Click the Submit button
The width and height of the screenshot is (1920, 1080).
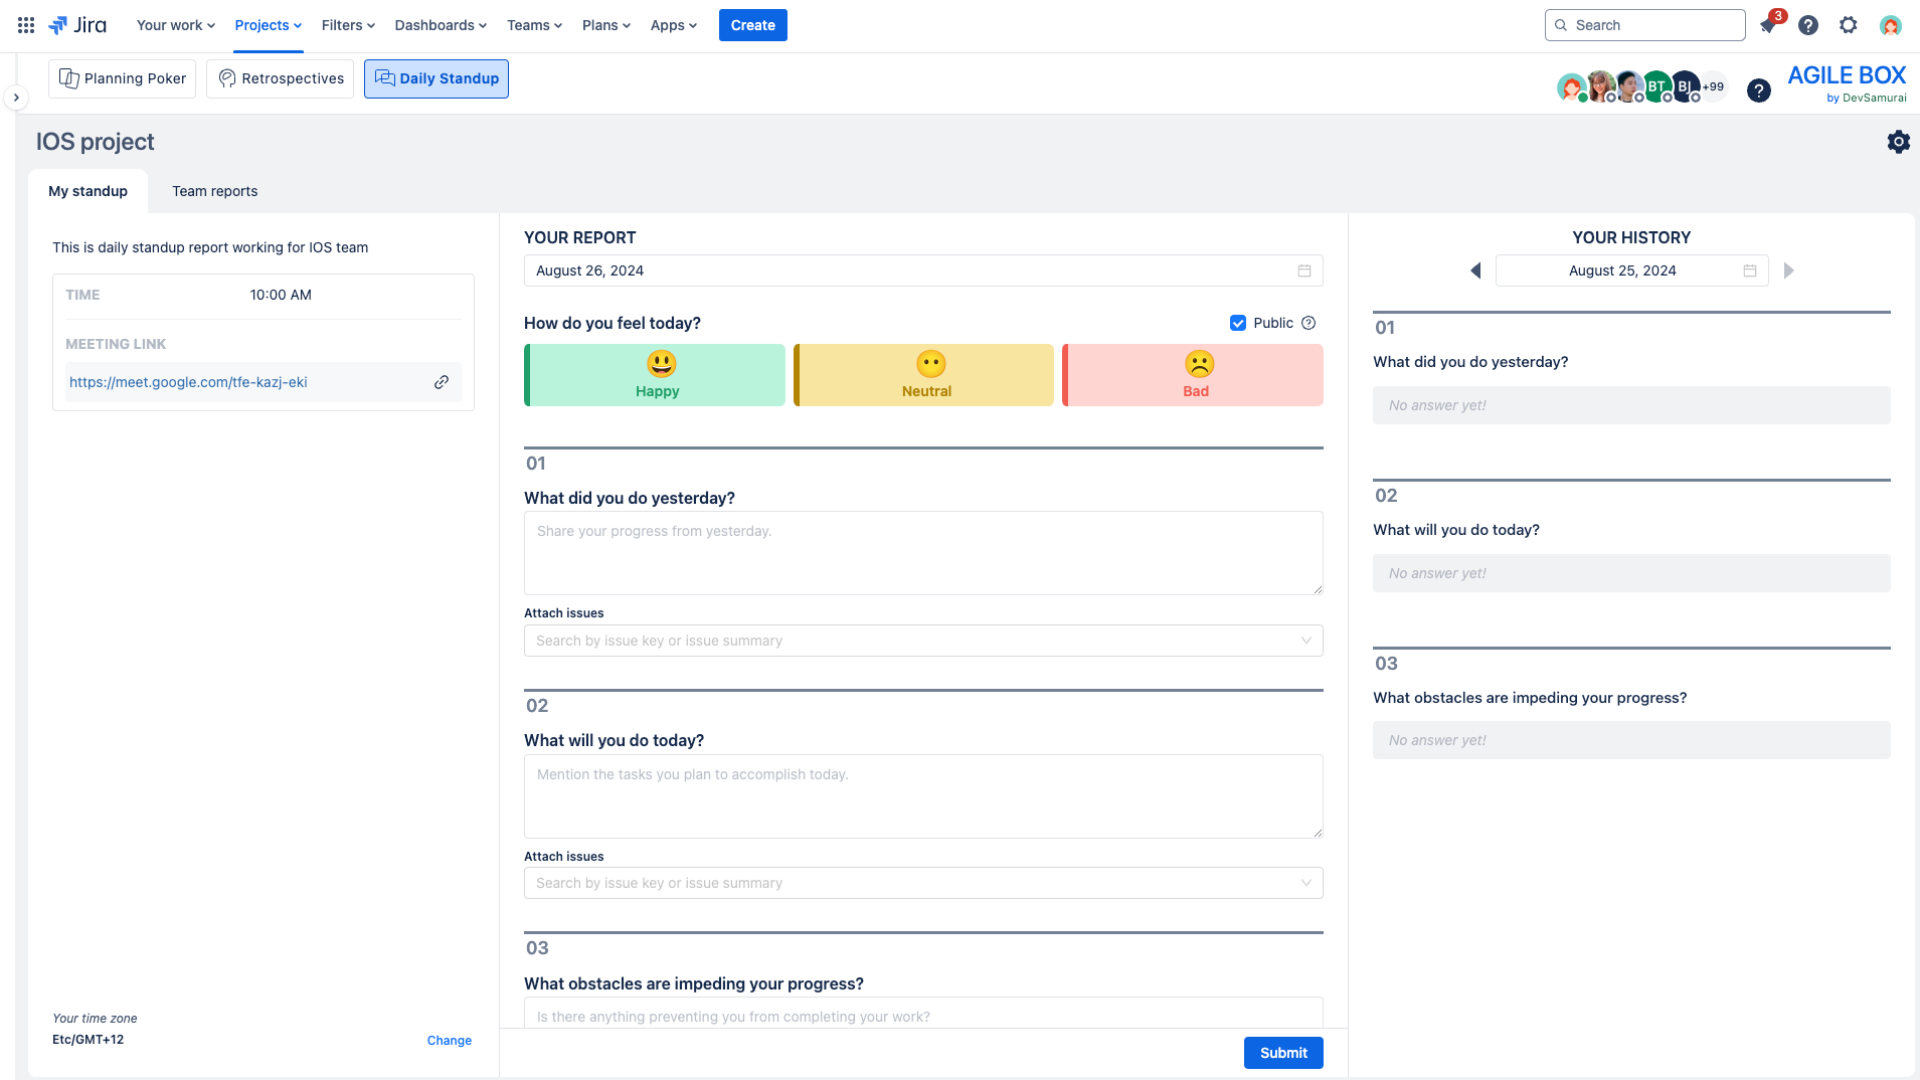[1282, 1052]
